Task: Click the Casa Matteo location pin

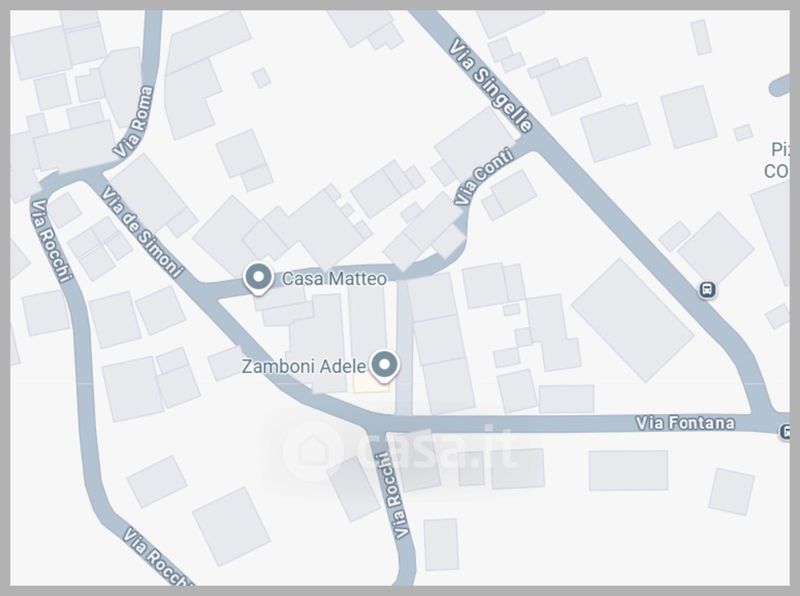Action: tap(258, 278)
